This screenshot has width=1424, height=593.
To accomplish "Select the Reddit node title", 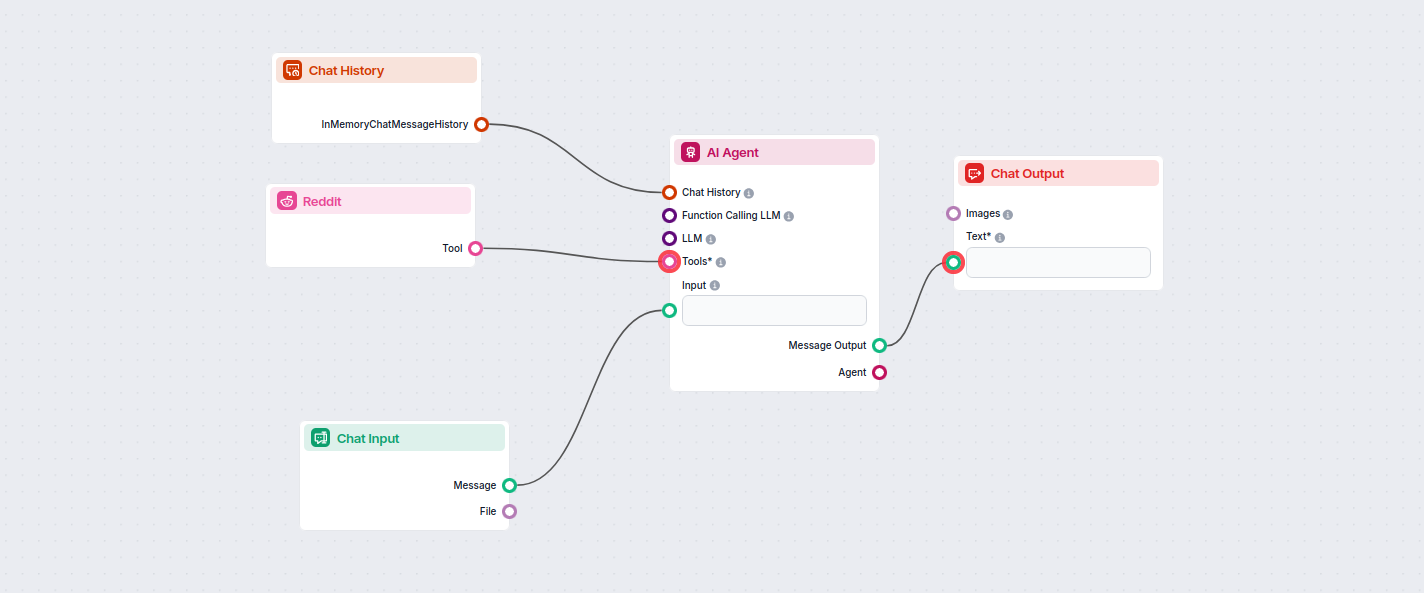I will (x=322, y=201).
